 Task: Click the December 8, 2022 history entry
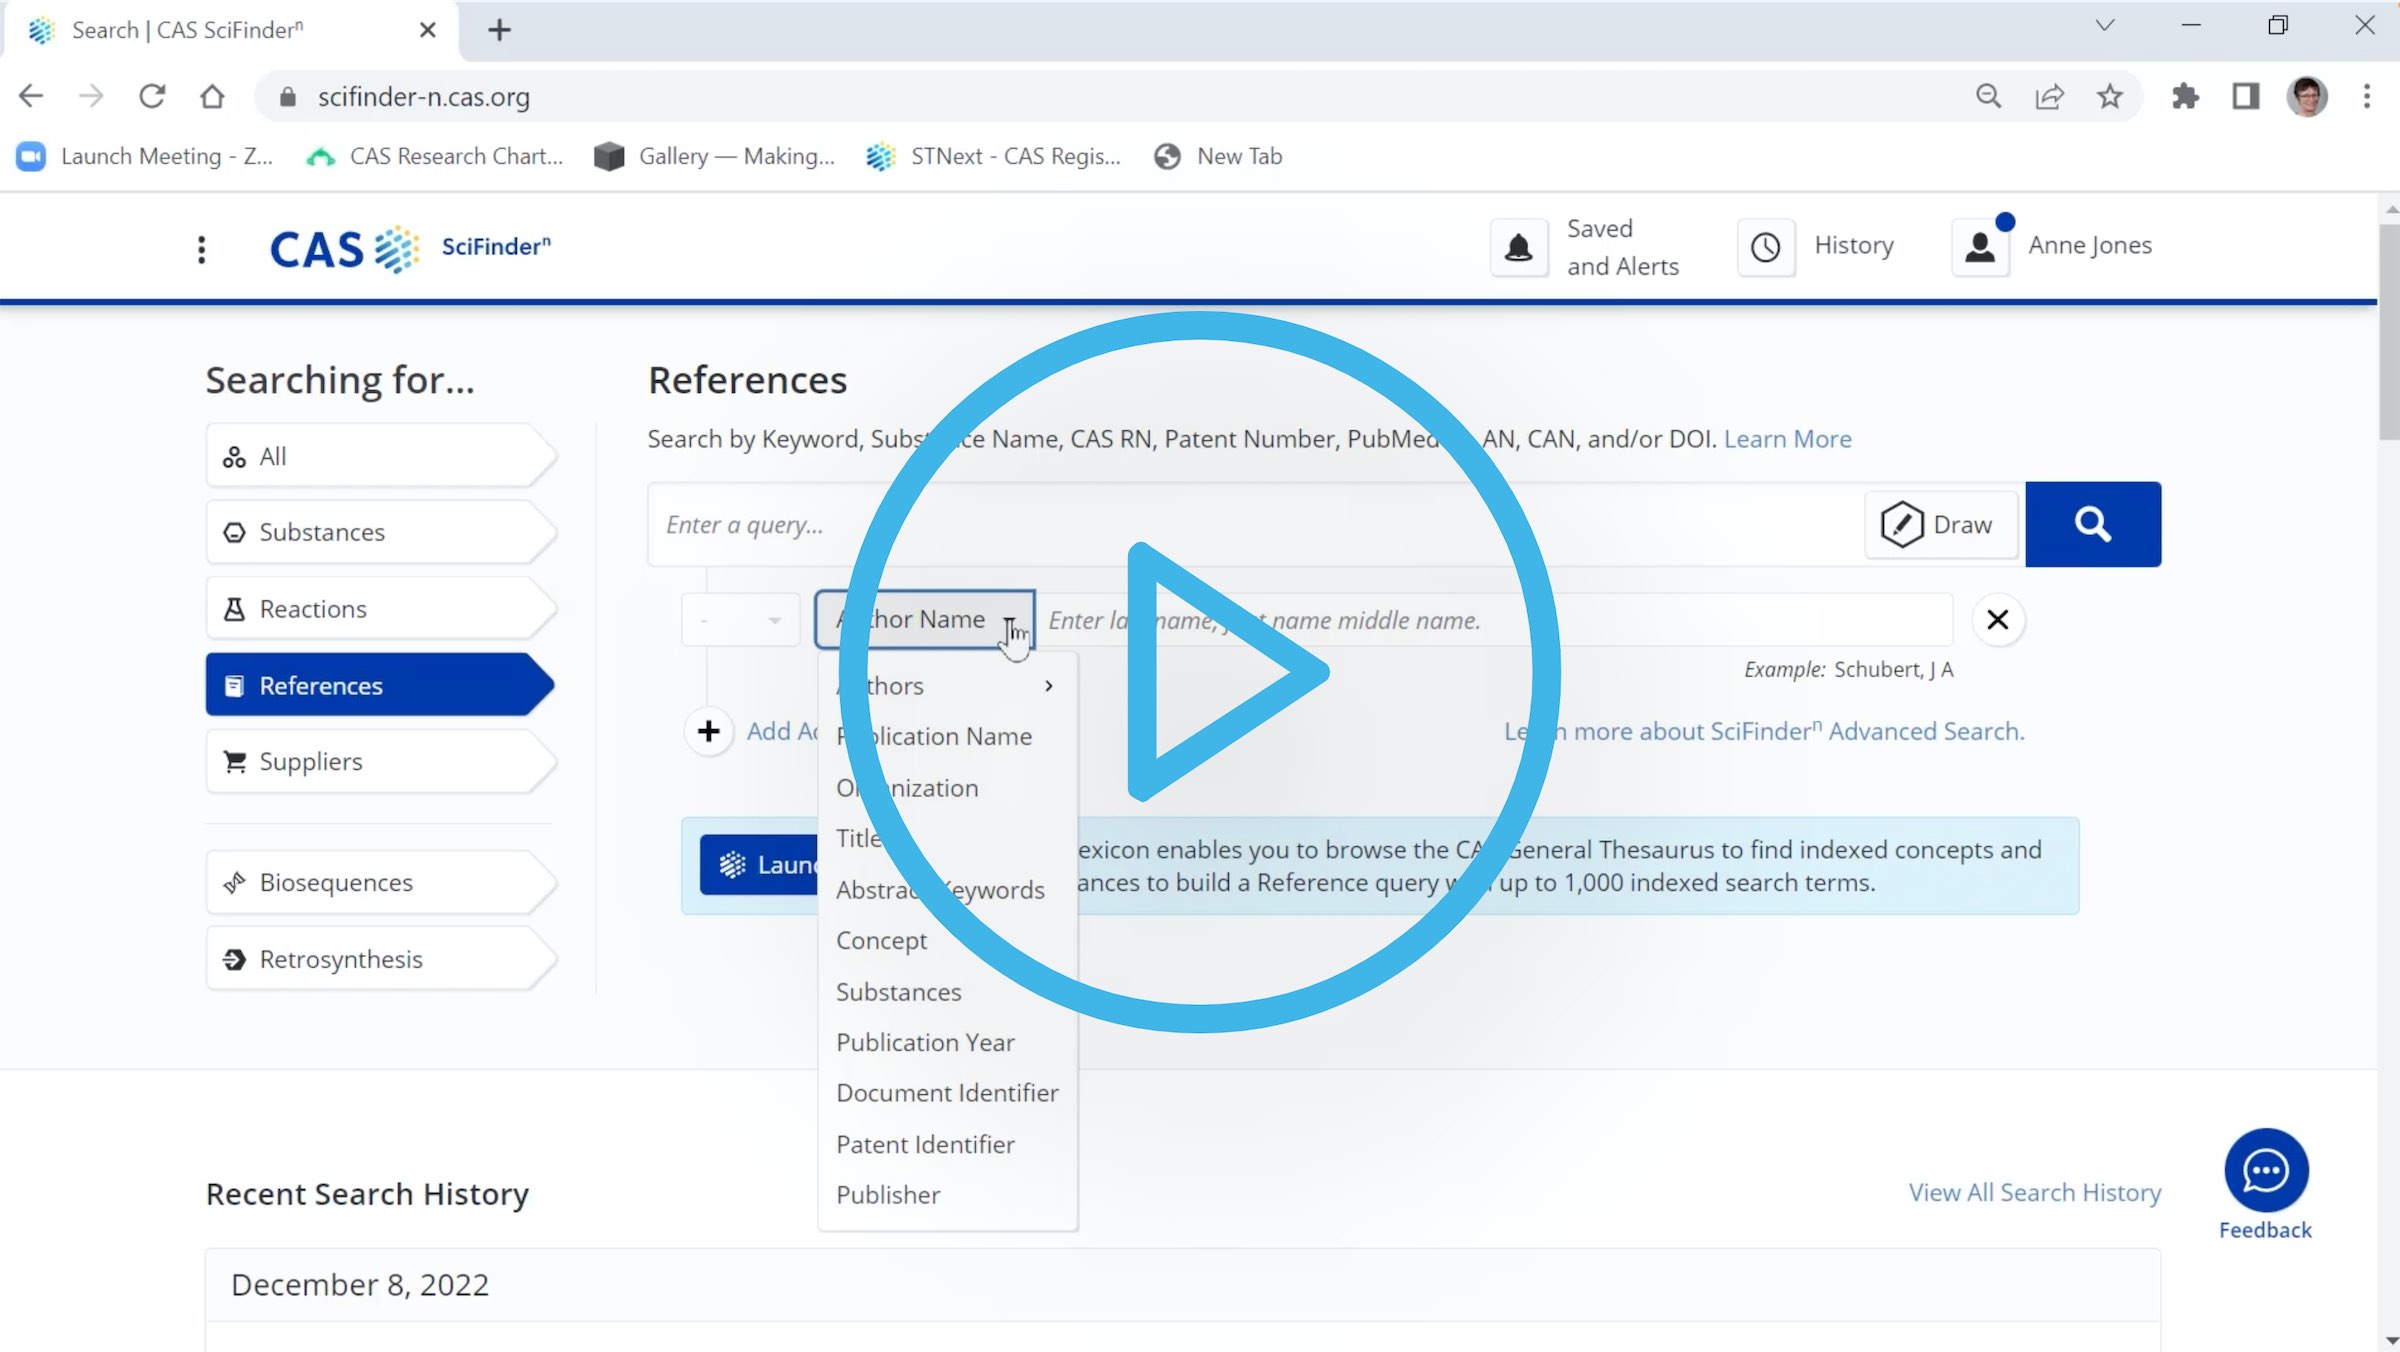1183,1285
